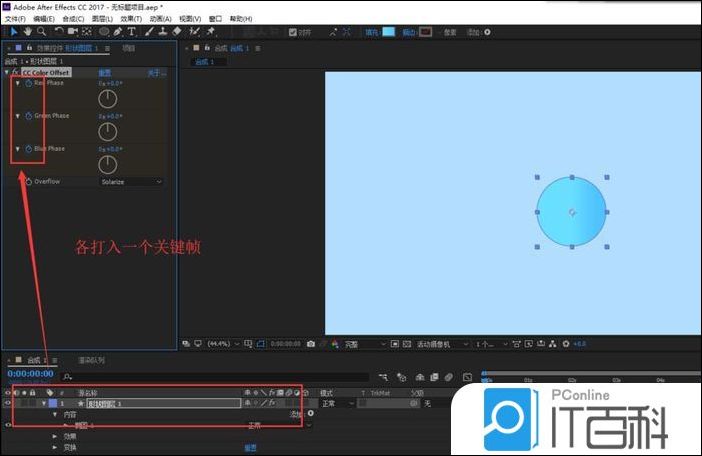
Task: Click the 关于 link in effect controls
Action: click(153, 73)
